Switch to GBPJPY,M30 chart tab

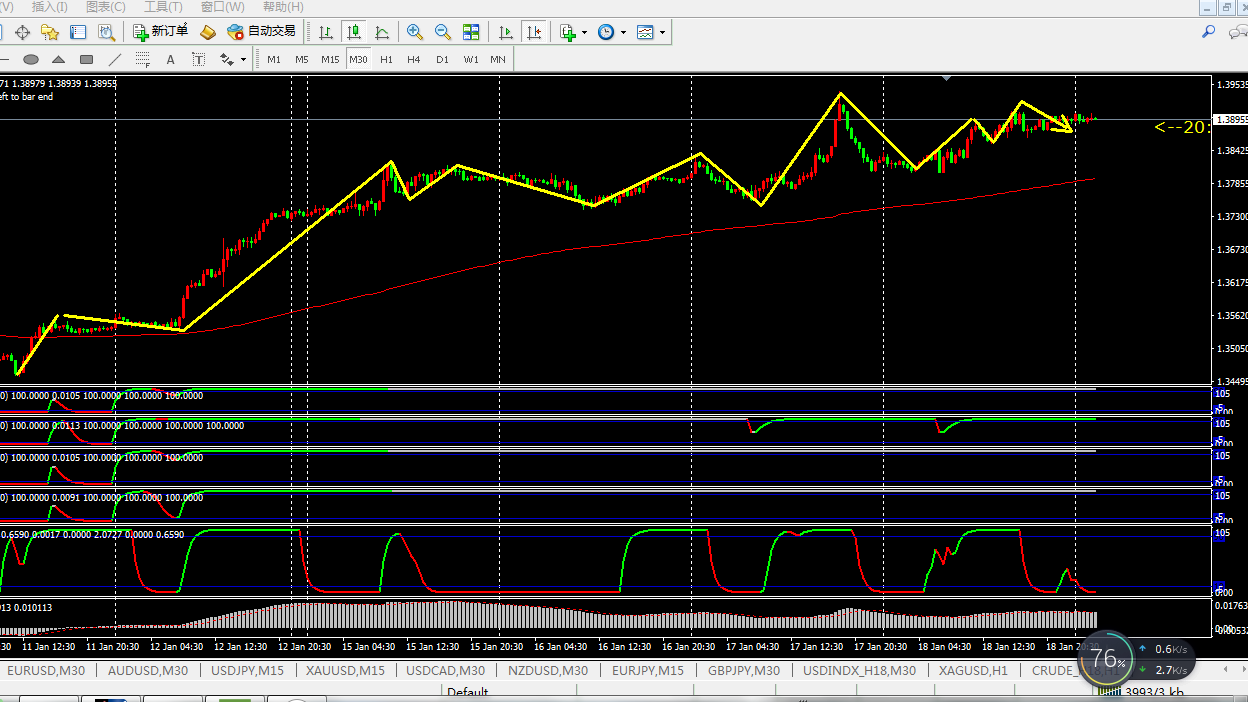744,671
